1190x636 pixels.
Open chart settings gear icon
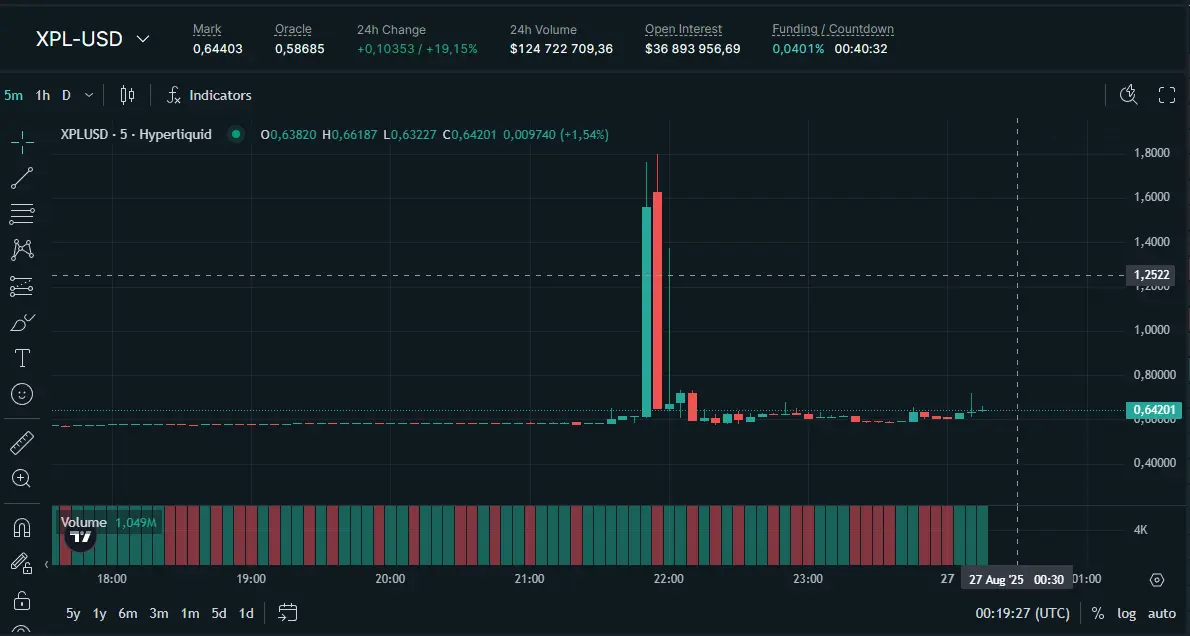point(1157,580)
